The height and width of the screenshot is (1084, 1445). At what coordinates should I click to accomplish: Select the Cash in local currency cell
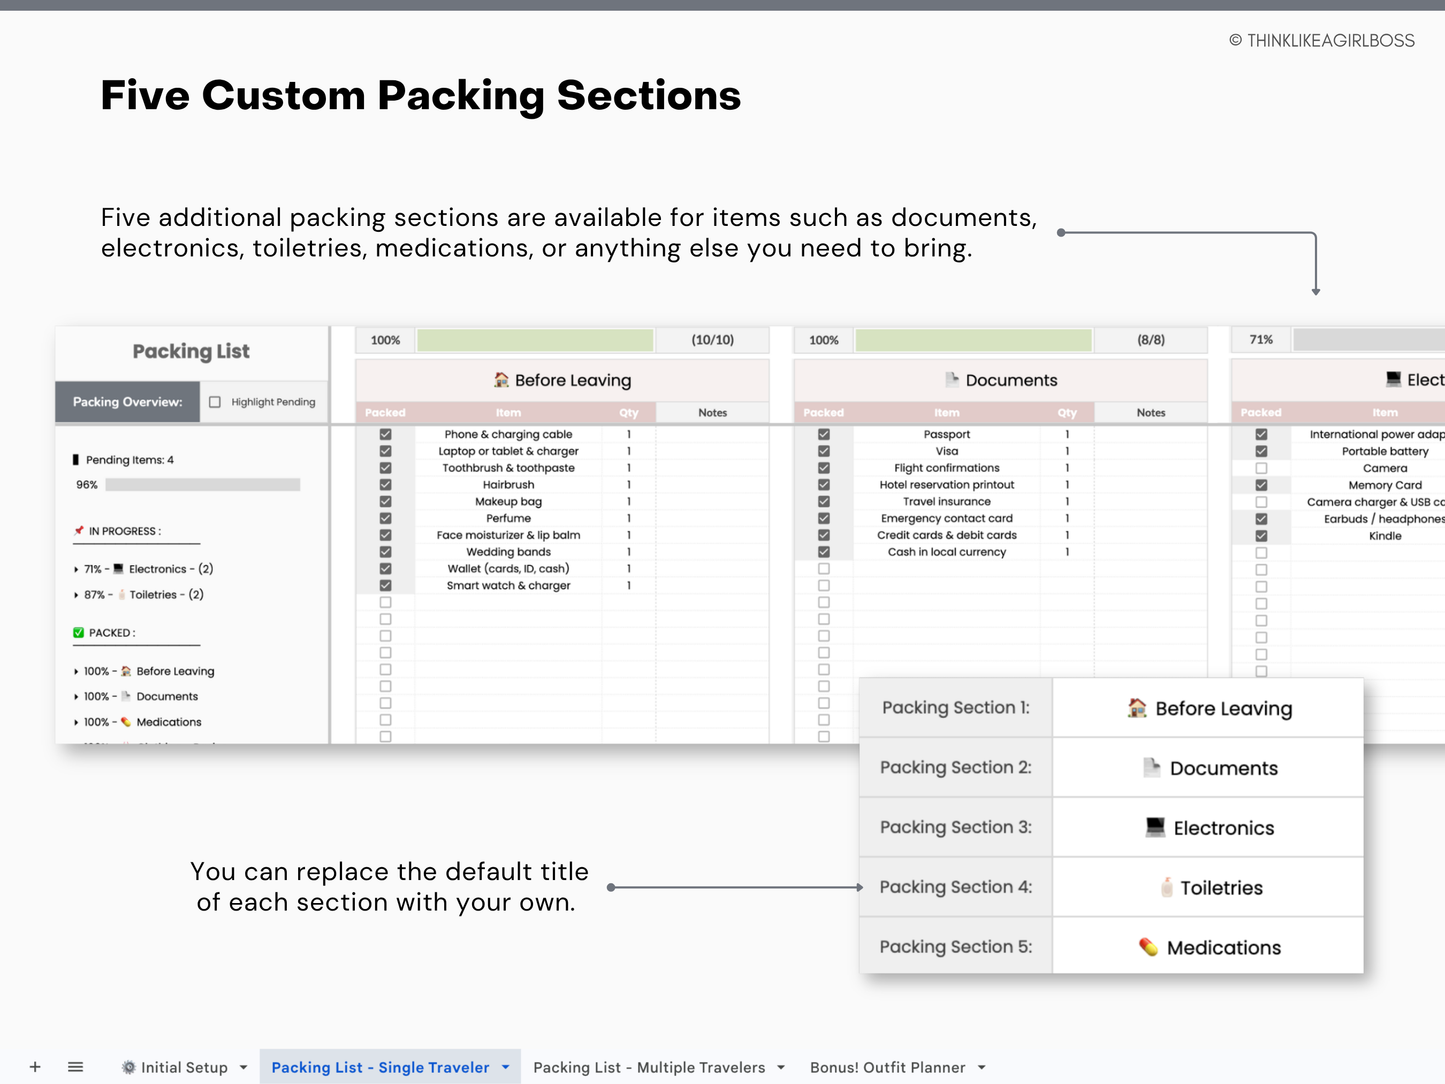coord(947,552)
